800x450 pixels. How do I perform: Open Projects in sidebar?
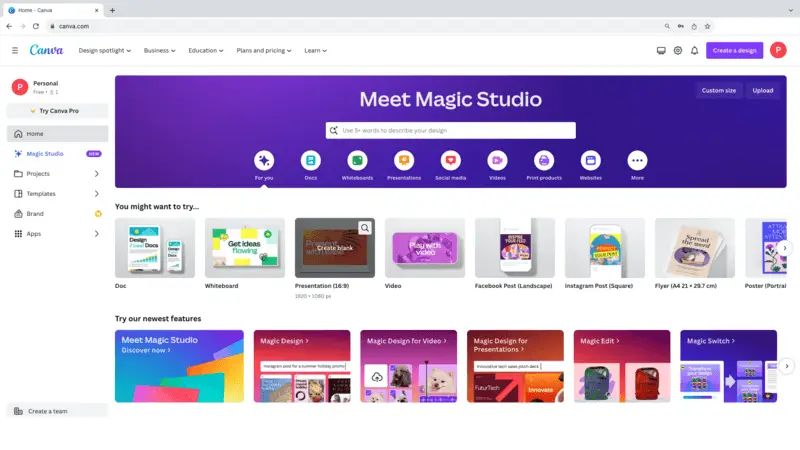coord(57,174)
